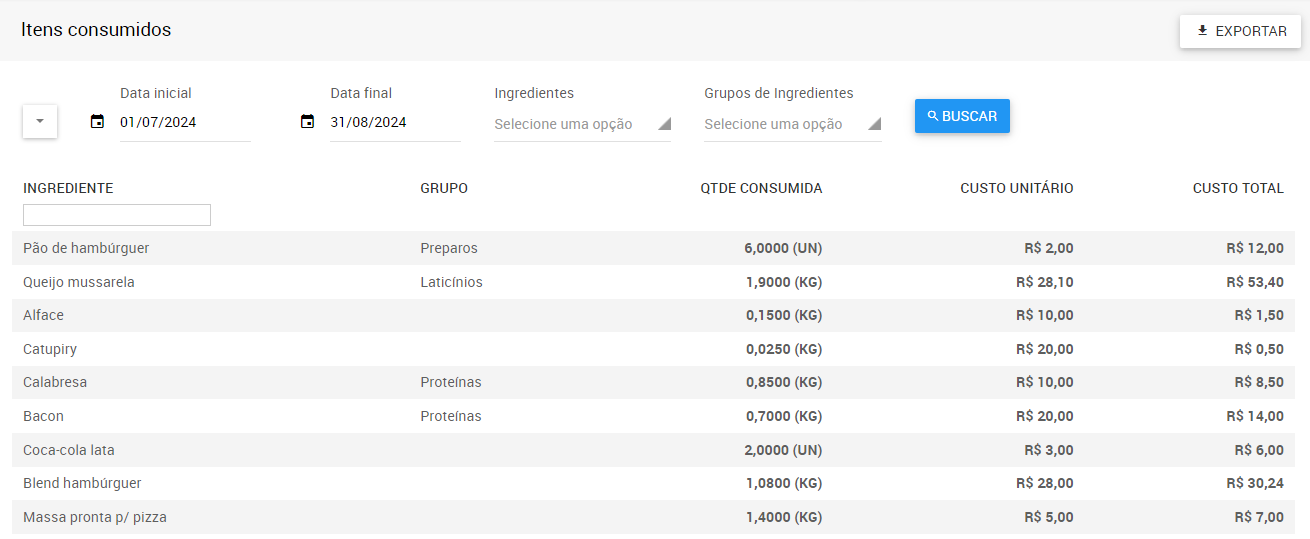Open the small arrow dropdown left of dates
The width and height of the screenshot is (1310, 539).
click(x=40, y=121)
